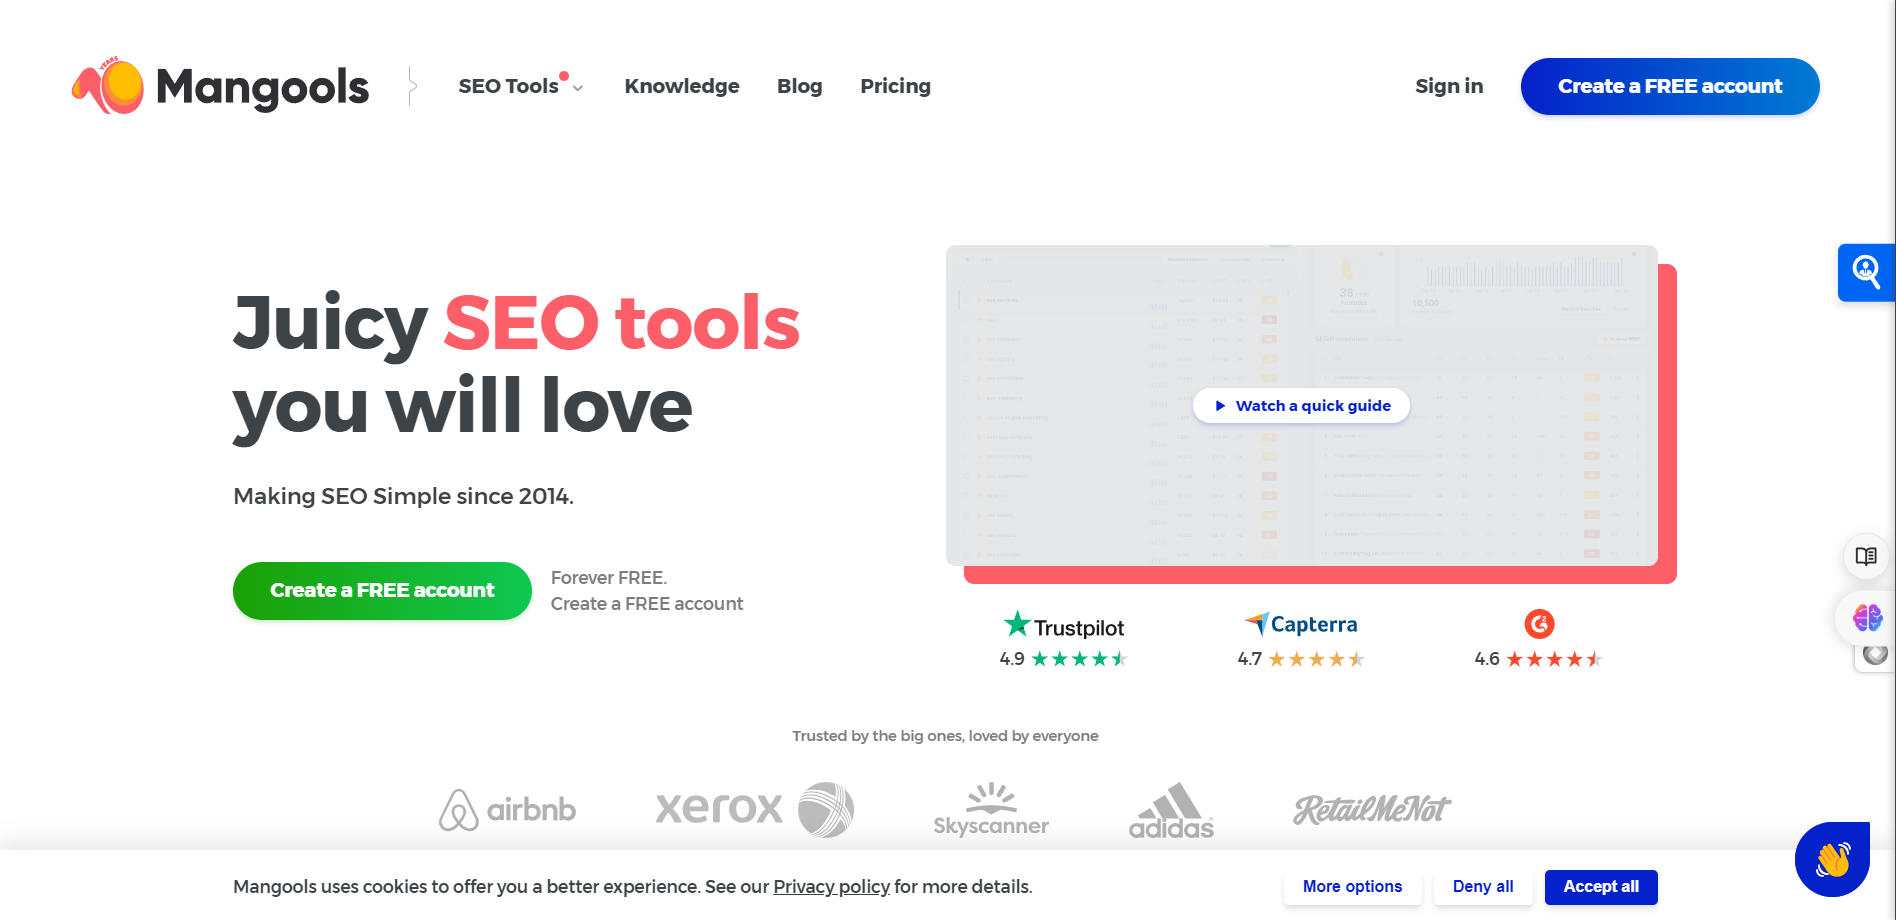
Task: Click the G2 4.6 star rating
Action: [1539, 659]
